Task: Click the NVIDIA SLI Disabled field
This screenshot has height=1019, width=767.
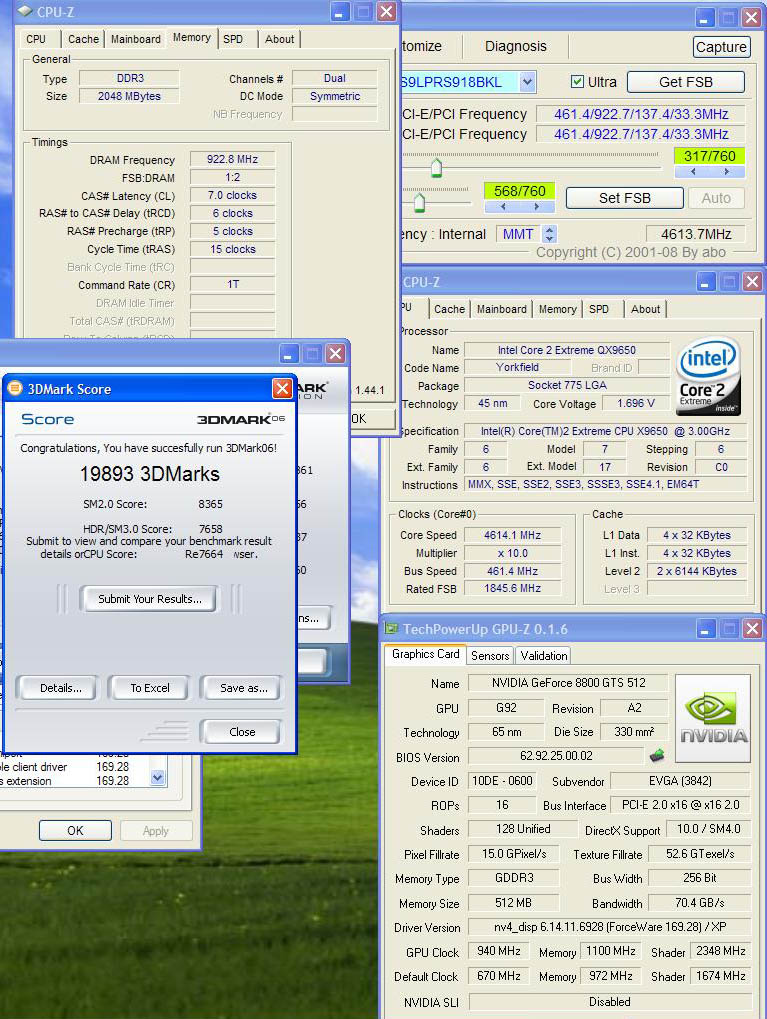Action: coord(610,1001)
